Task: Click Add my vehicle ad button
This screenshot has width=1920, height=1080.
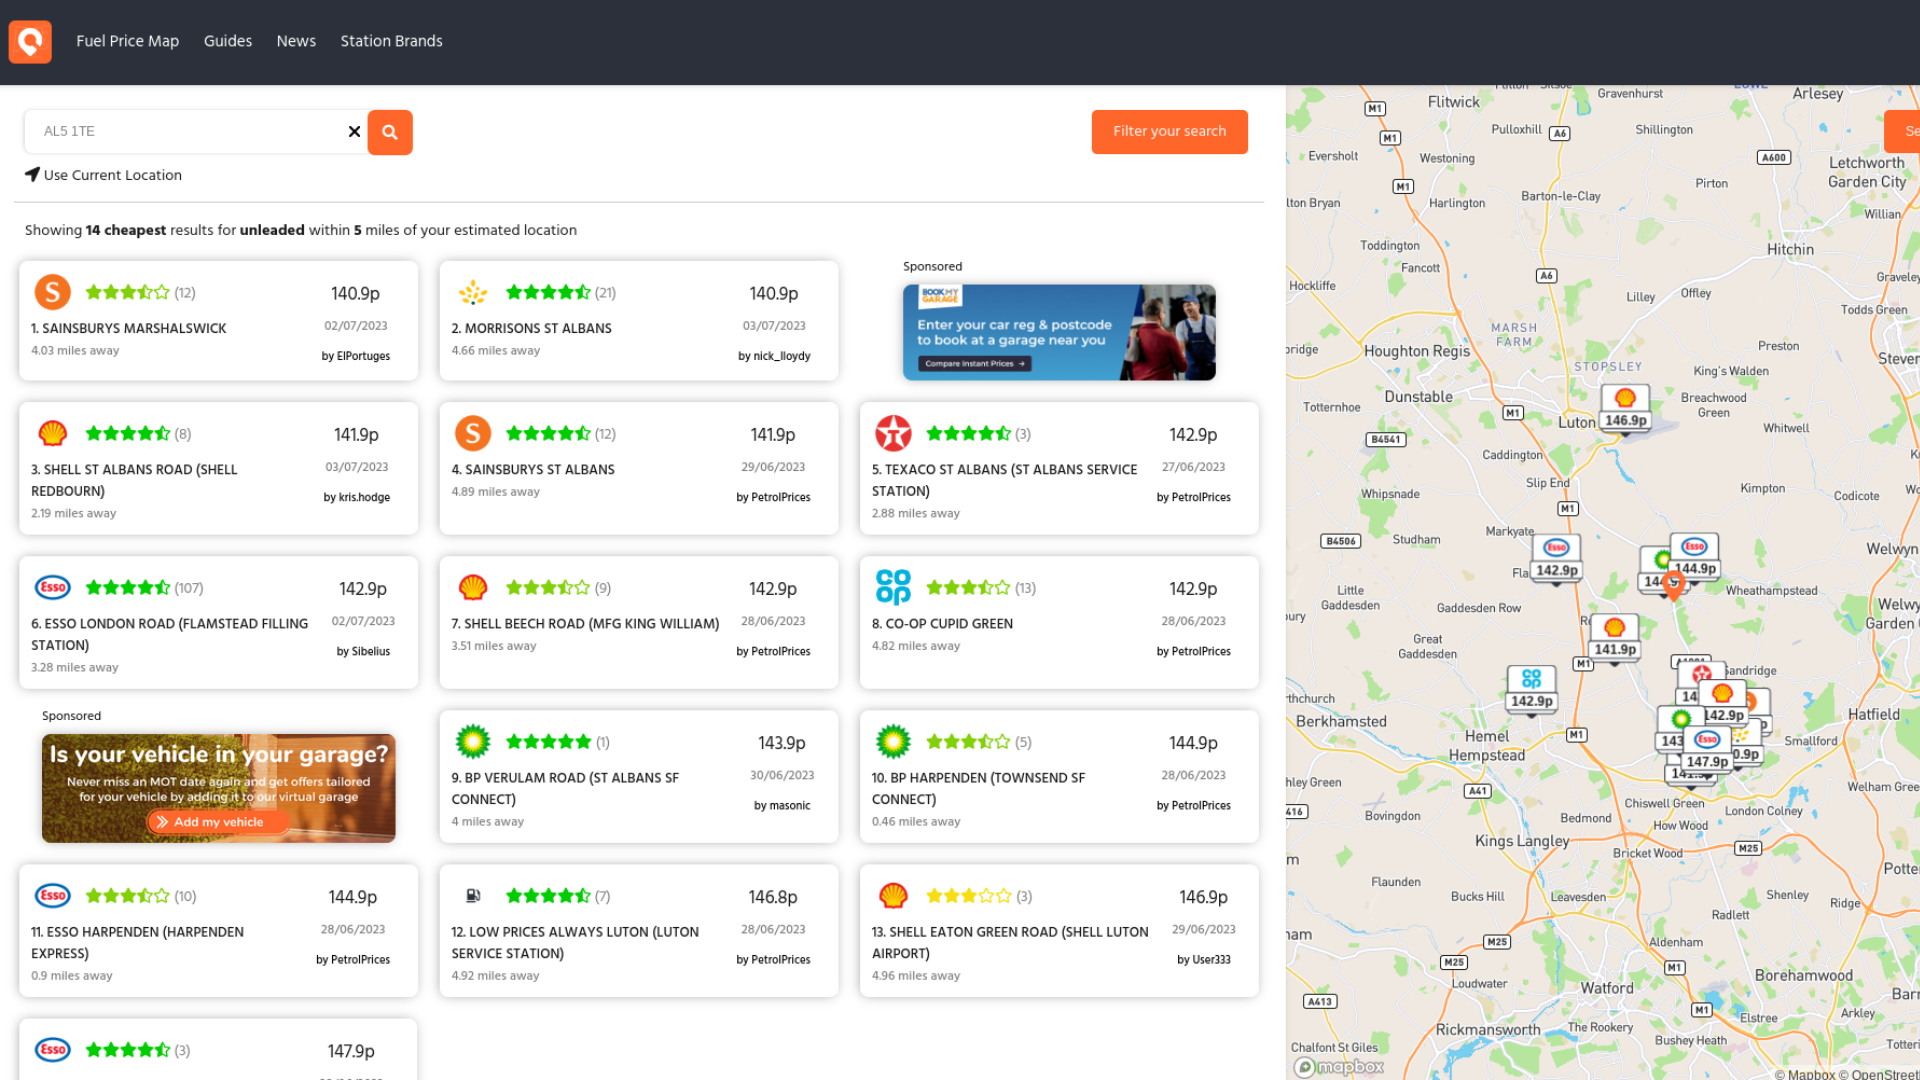Action: [218, 822]
